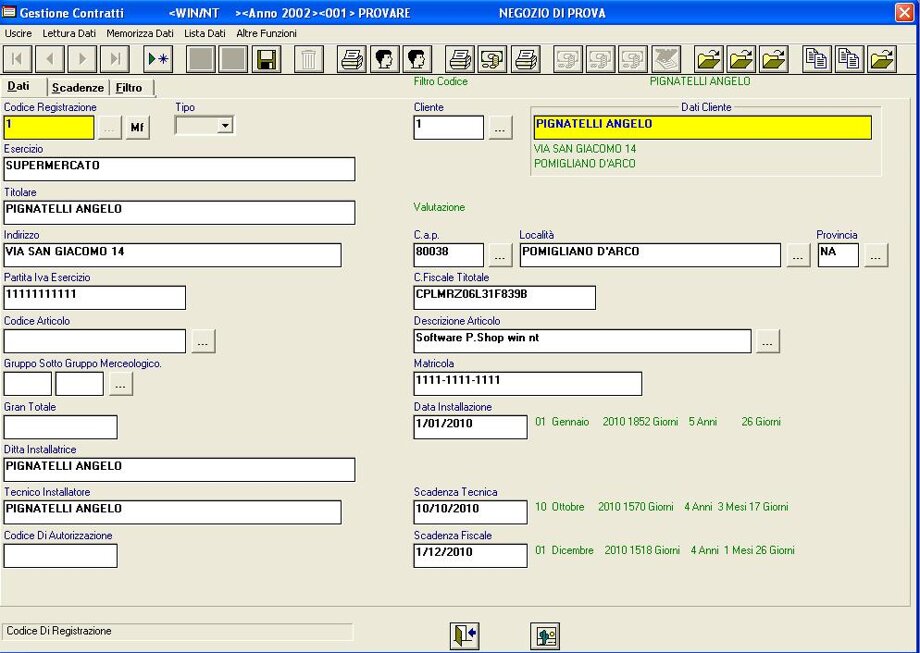Click the exit door icon at bottom
The height and width of the screenshot is (653, 920).
coord(465,635)
